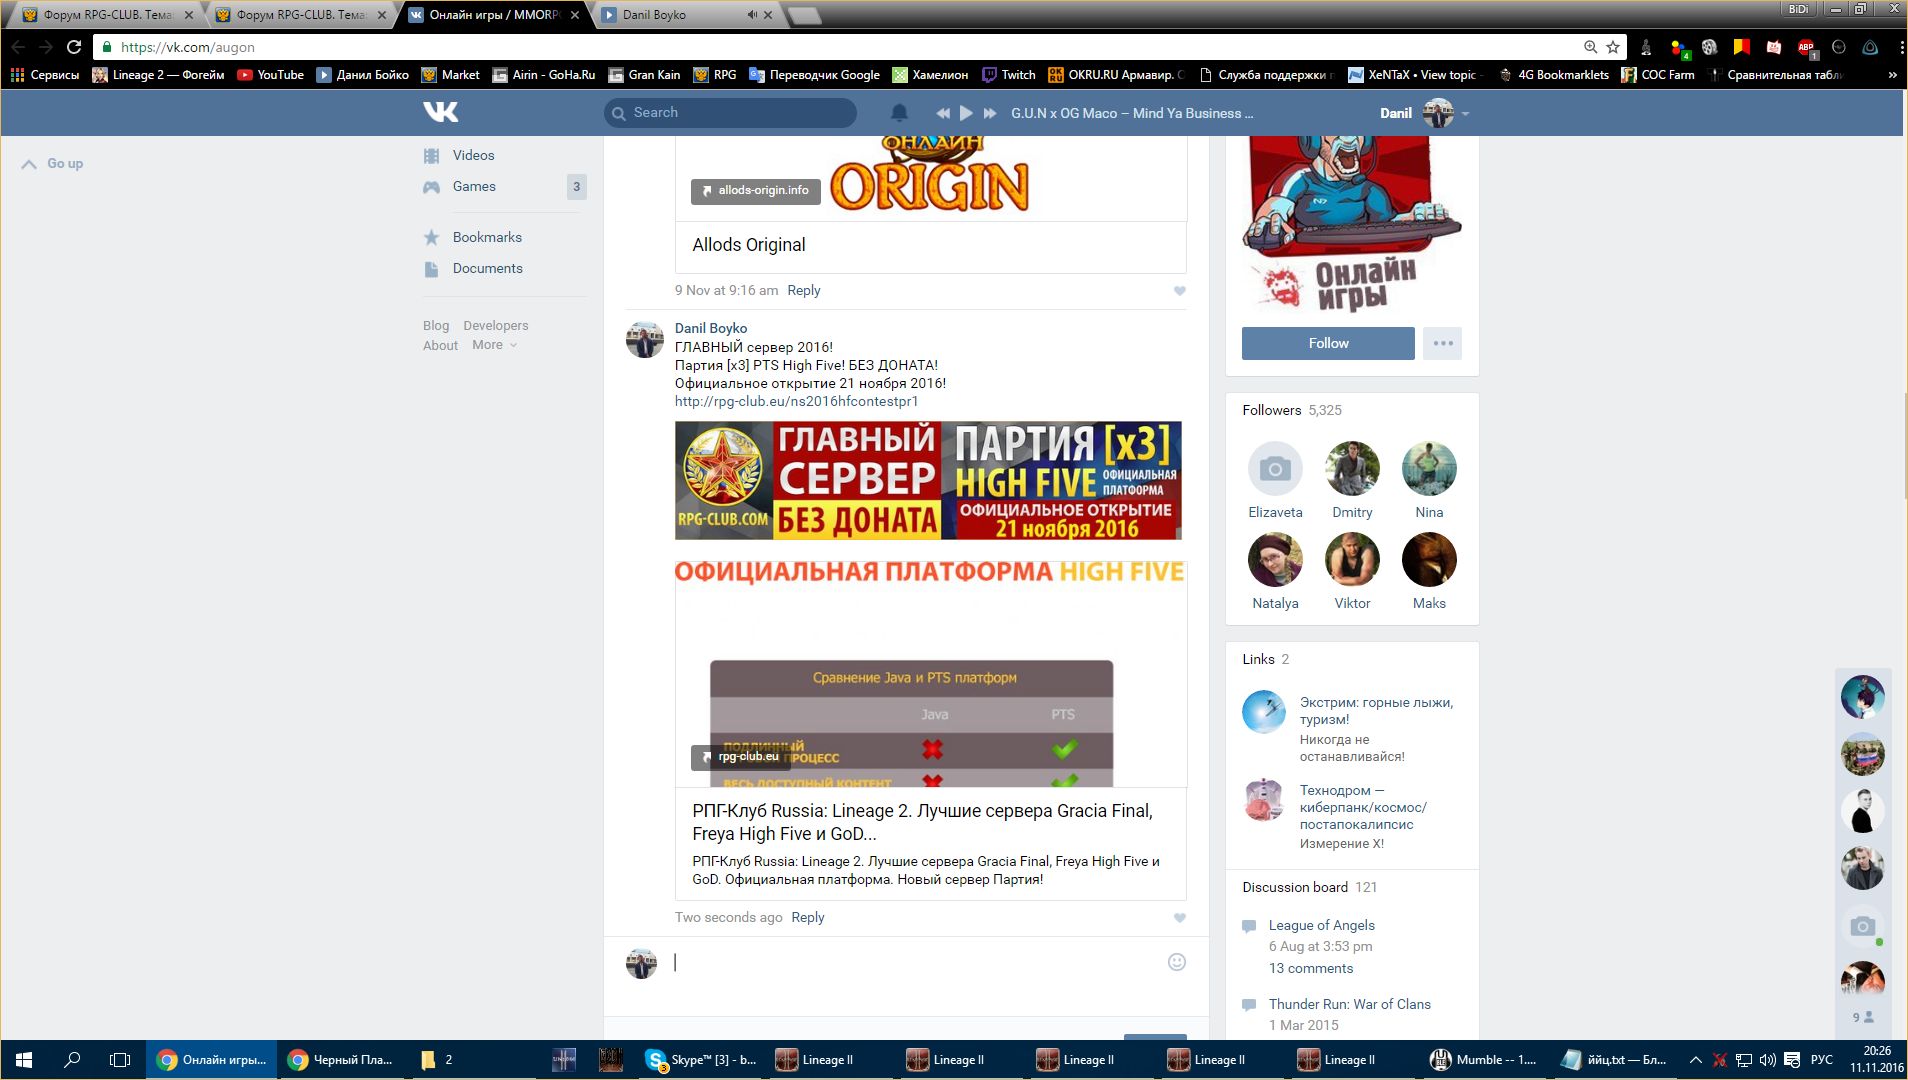
Task: Open the Windows Start menu
Action: coord(24,1060)
